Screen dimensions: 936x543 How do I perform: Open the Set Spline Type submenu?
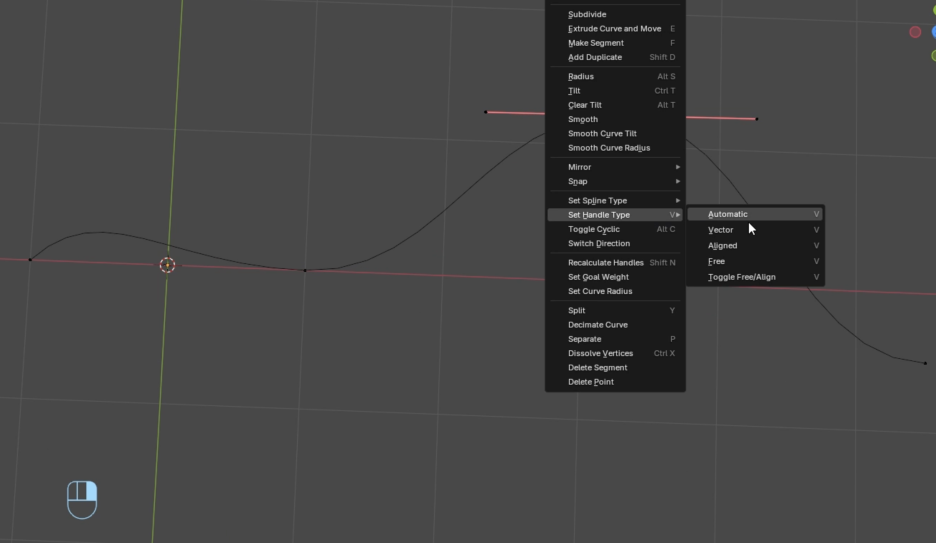615,200
